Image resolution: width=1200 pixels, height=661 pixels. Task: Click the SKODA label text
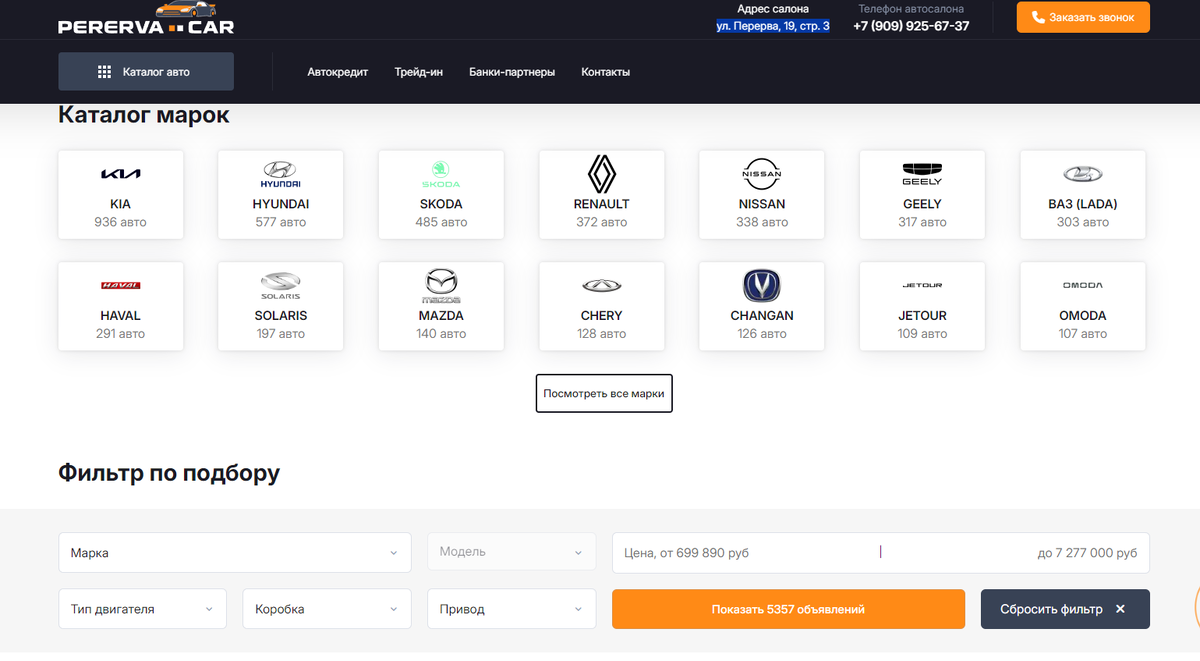point(441,204)
